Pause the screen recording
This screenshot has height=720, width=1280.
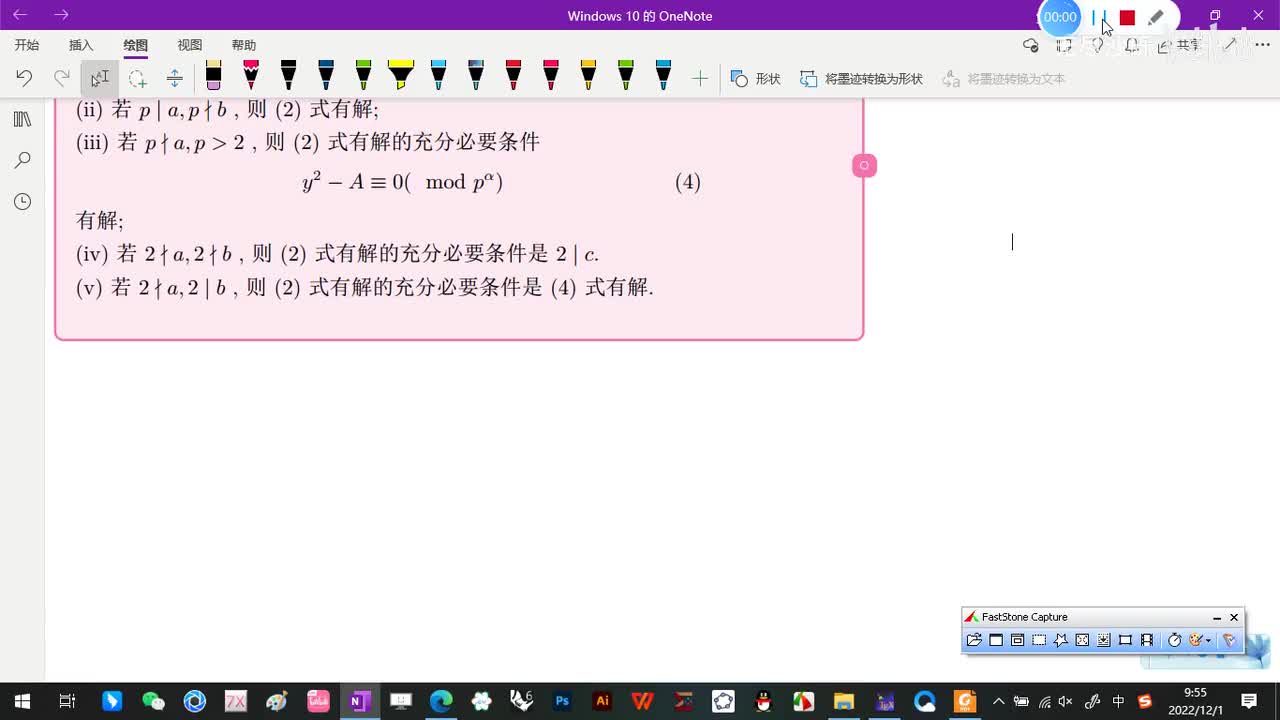1099,17
